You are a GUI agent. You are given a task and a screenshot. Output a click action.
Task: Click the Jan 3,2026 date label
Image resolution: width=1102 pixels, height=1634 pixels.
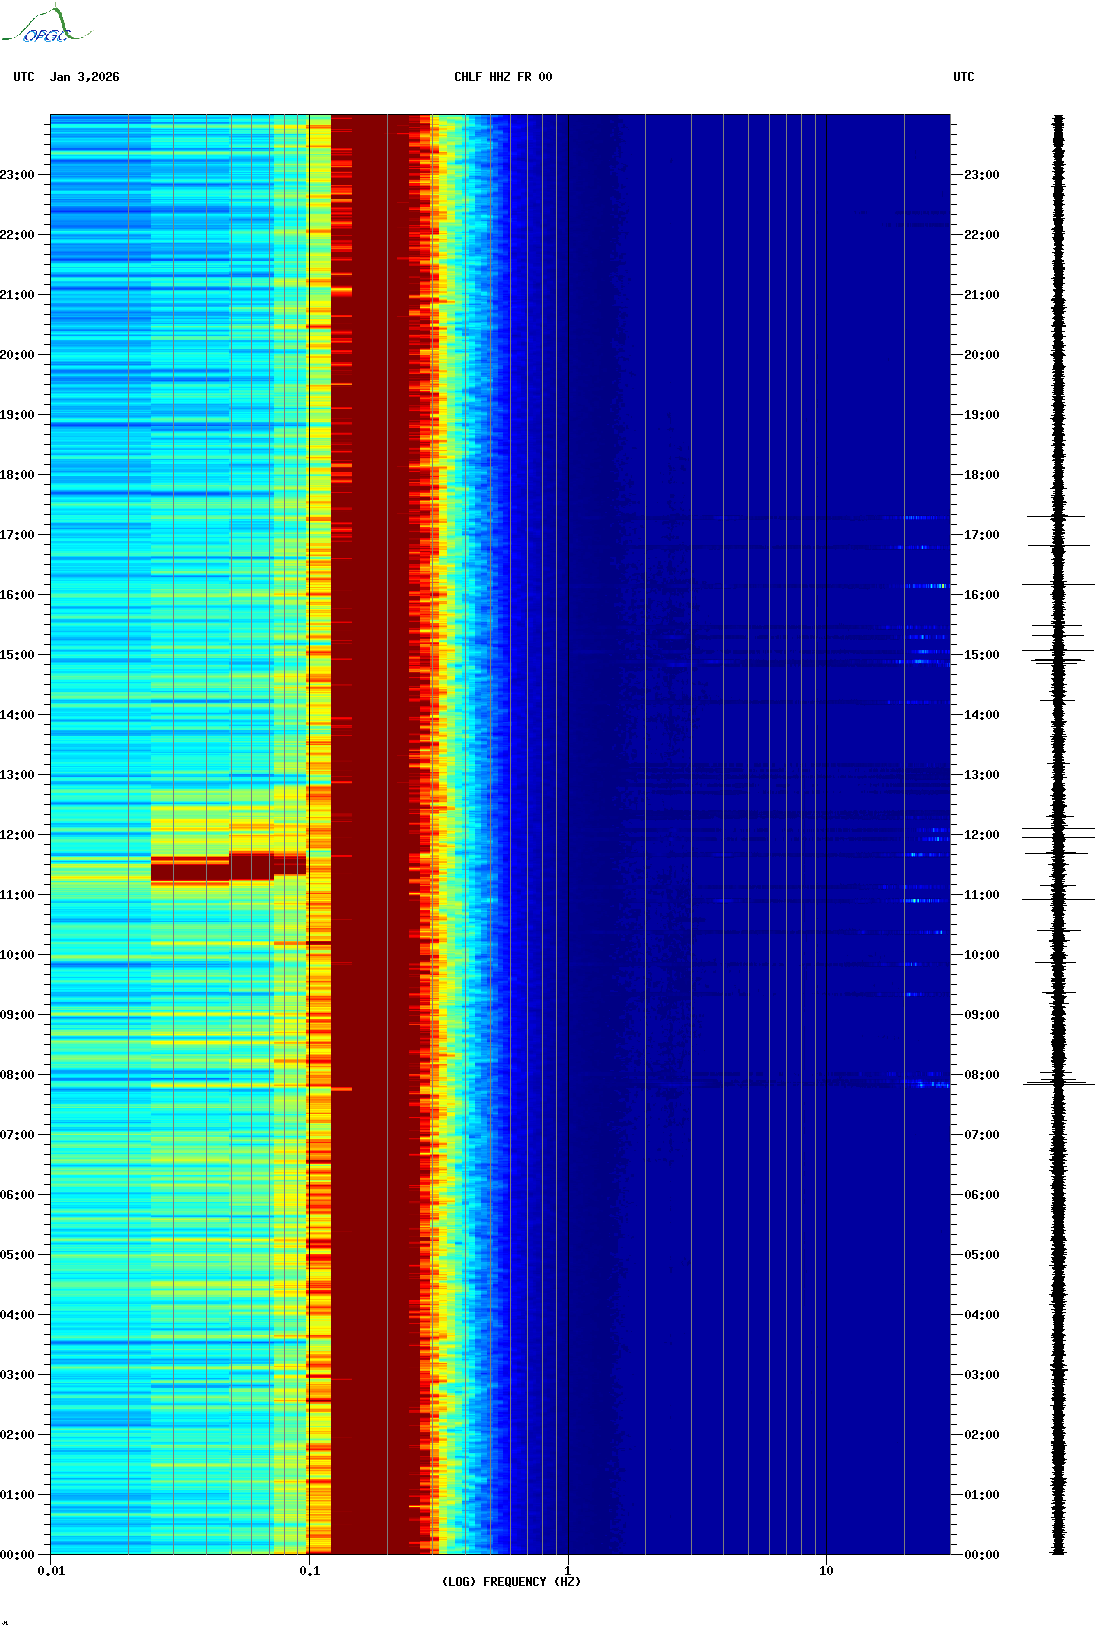85,77
